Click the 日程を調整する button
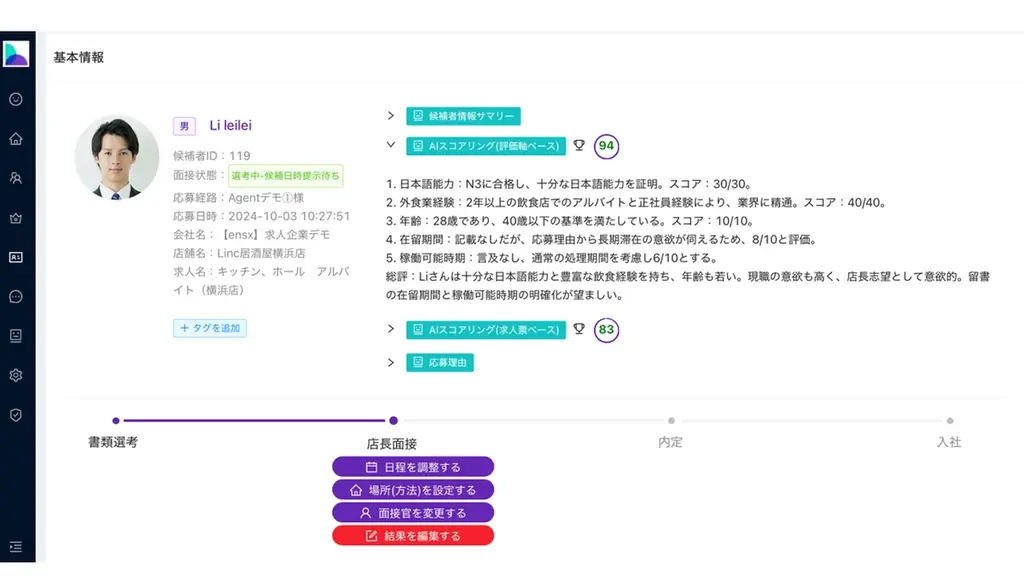 click(412, 466)
